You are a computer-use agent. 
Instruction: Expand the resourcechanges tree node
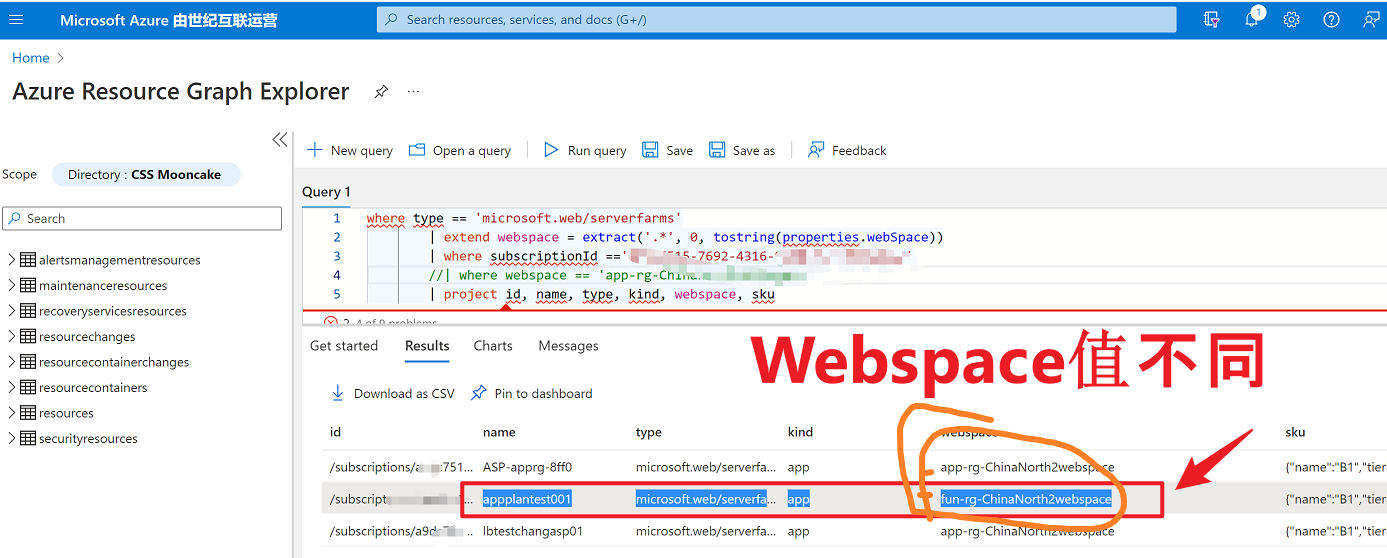pos(12,337)
